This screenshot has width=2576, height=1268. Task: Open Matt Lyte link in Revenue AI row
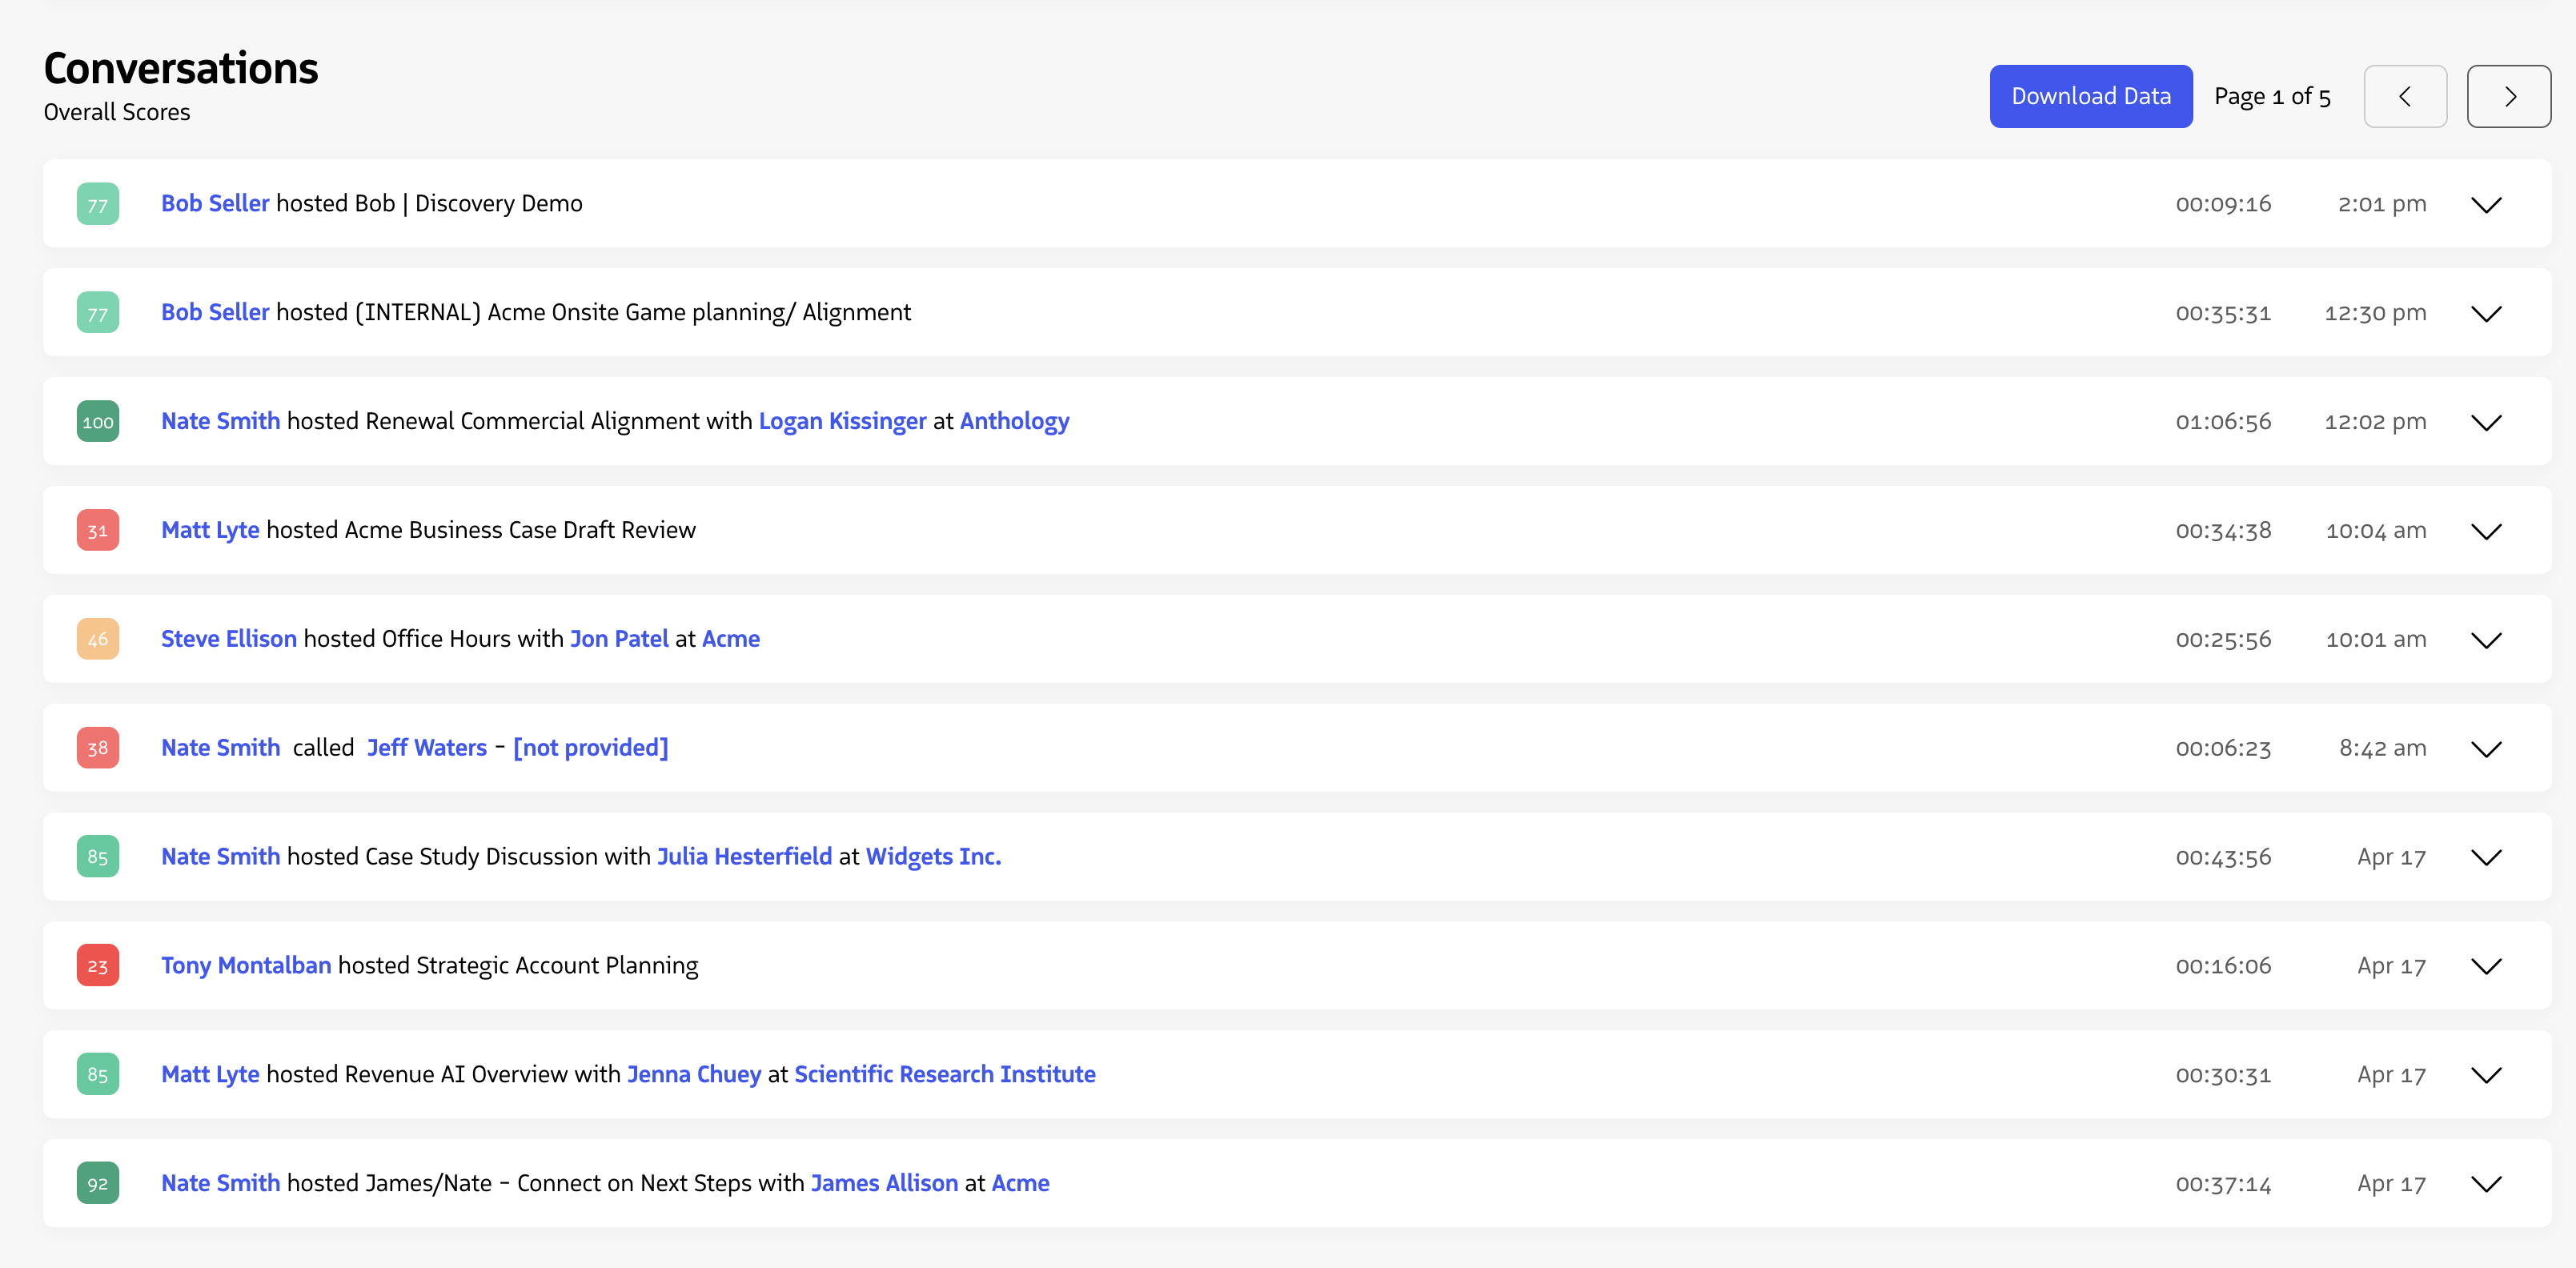(x=210, y=1075)
